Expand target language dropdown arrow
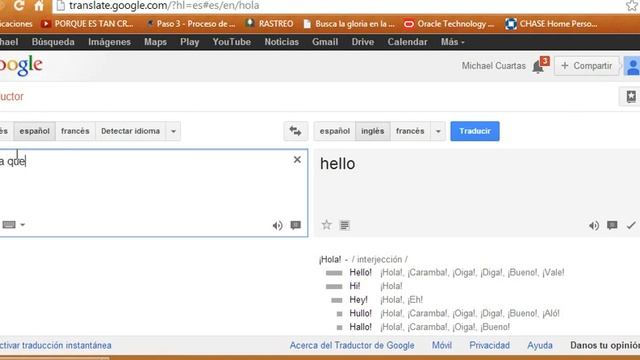Screen dimensions: 640x360 [x=438, y=131]
